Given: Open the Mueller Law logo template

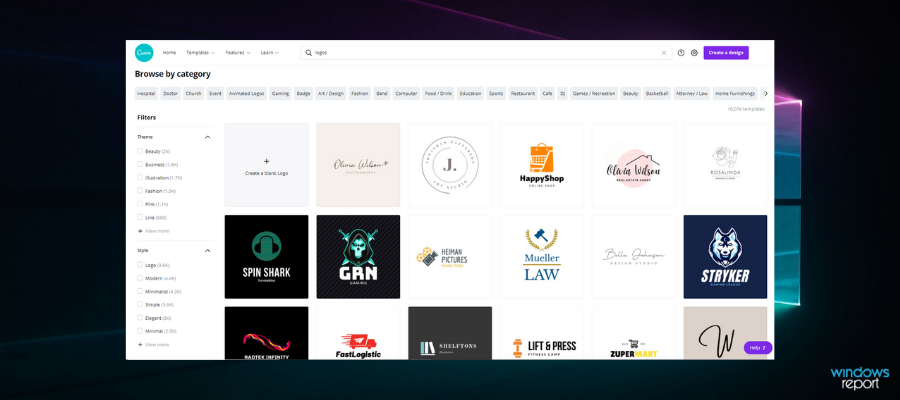Looking at the screenshot, I should coord(542,257).
